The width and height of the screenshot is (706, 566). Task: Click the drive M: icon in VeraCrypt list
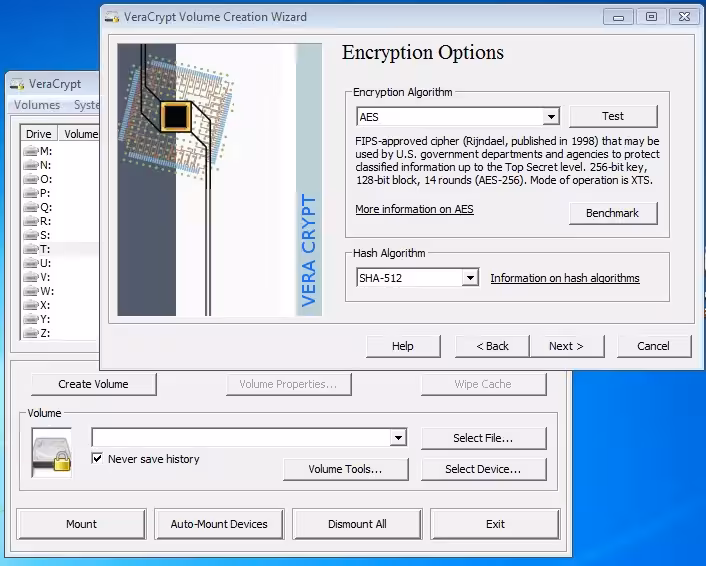tap(31, 150)
